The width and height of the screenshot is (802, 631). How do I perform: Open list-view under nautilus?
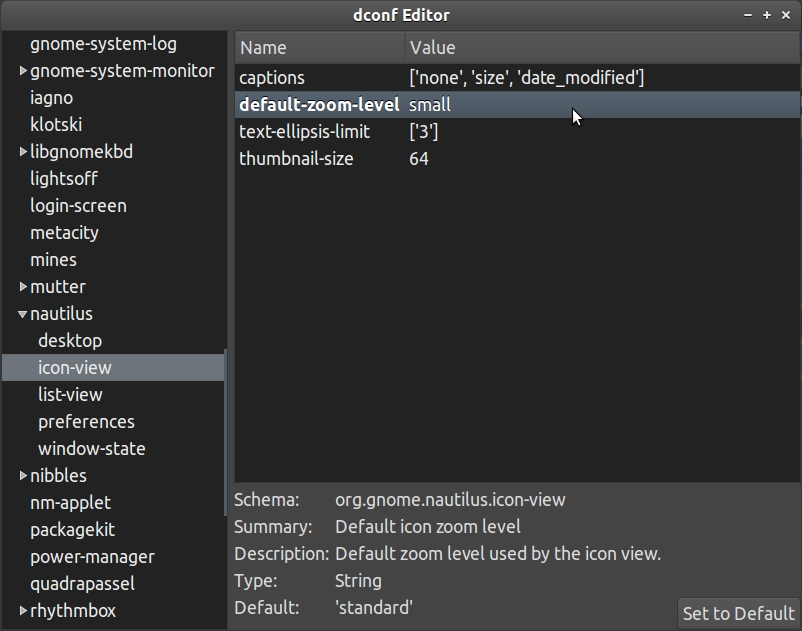click(70, 395)
